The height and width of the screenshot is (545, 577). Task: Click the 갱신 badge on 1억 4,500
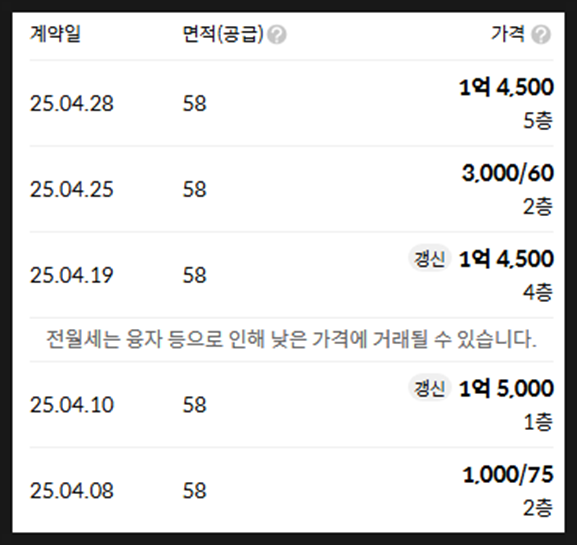point(429,258)
